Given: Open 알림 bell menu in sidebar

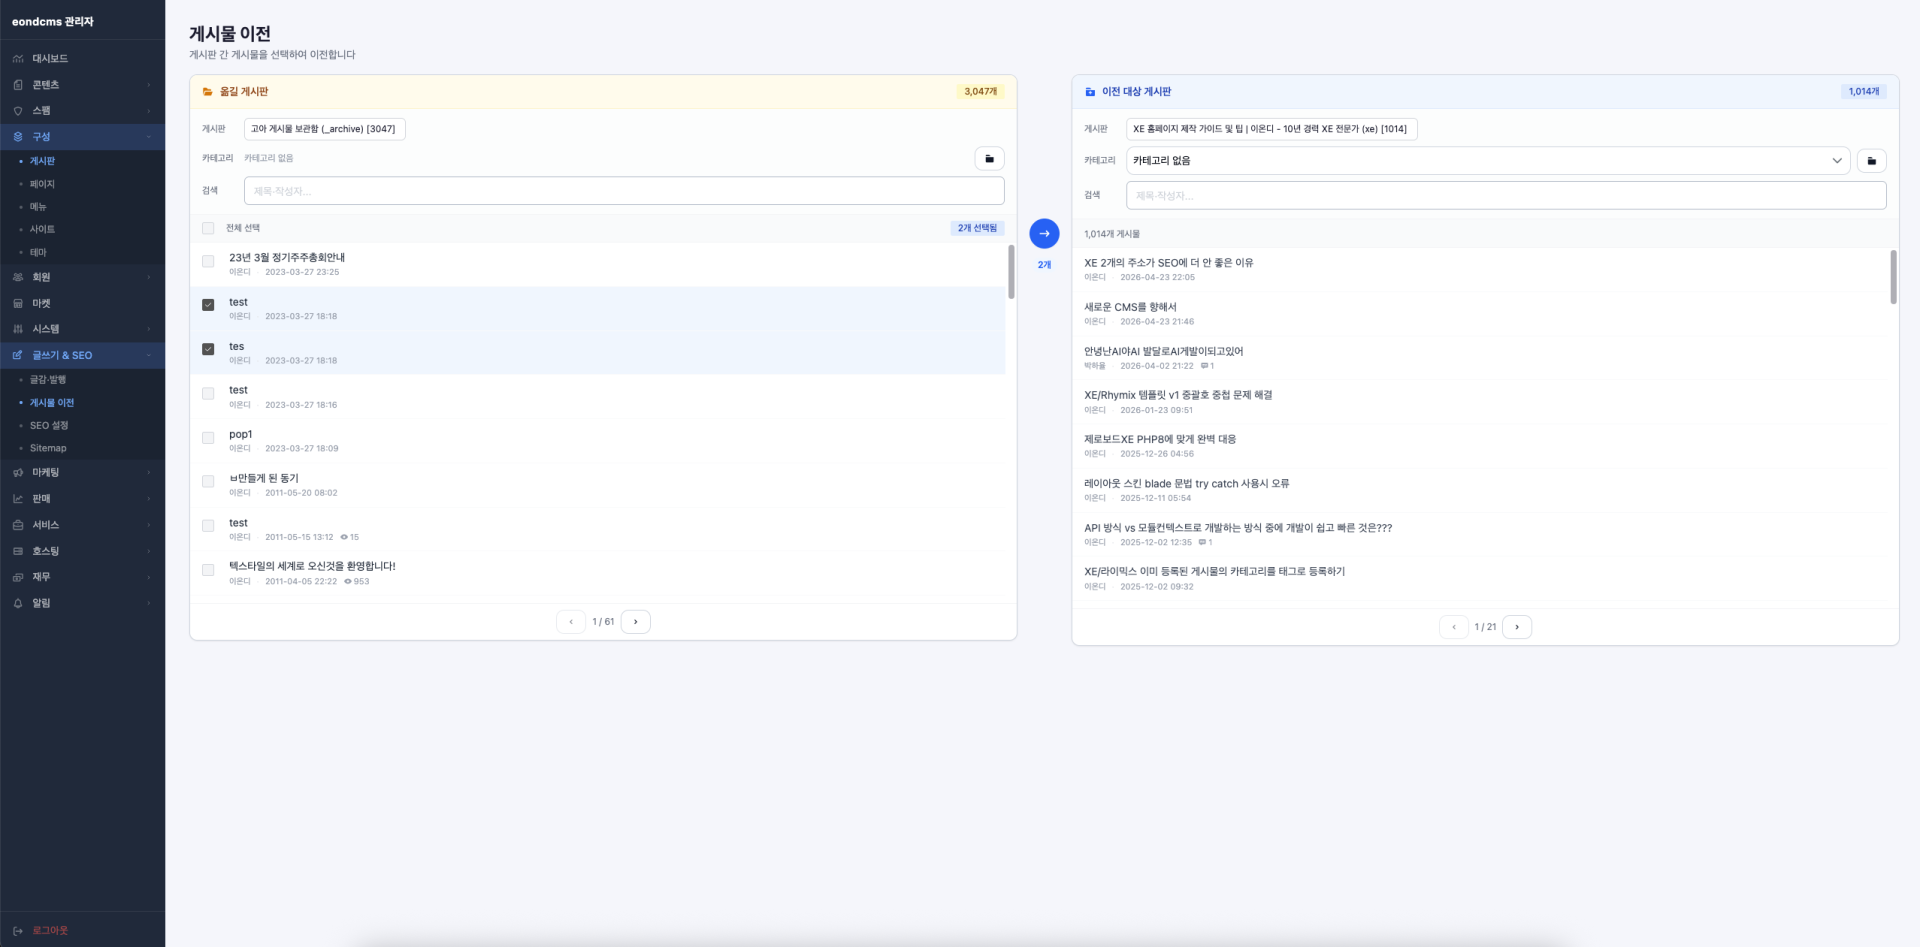Looking at the screenshot, I should click(x=18, y=603).
